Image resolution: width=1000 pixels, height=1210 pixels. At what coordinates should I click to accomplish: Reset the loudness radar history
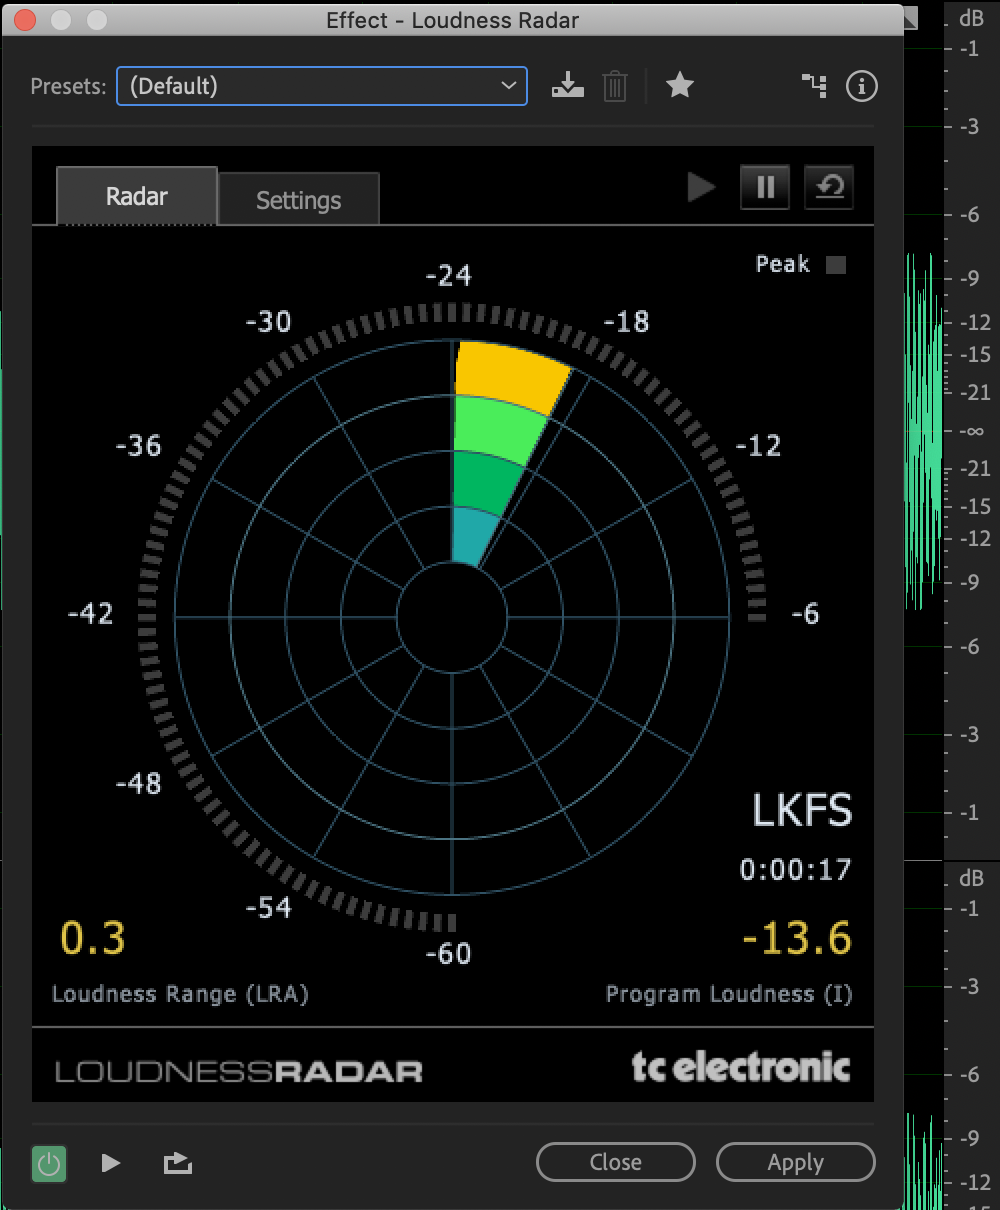point(829,187)
